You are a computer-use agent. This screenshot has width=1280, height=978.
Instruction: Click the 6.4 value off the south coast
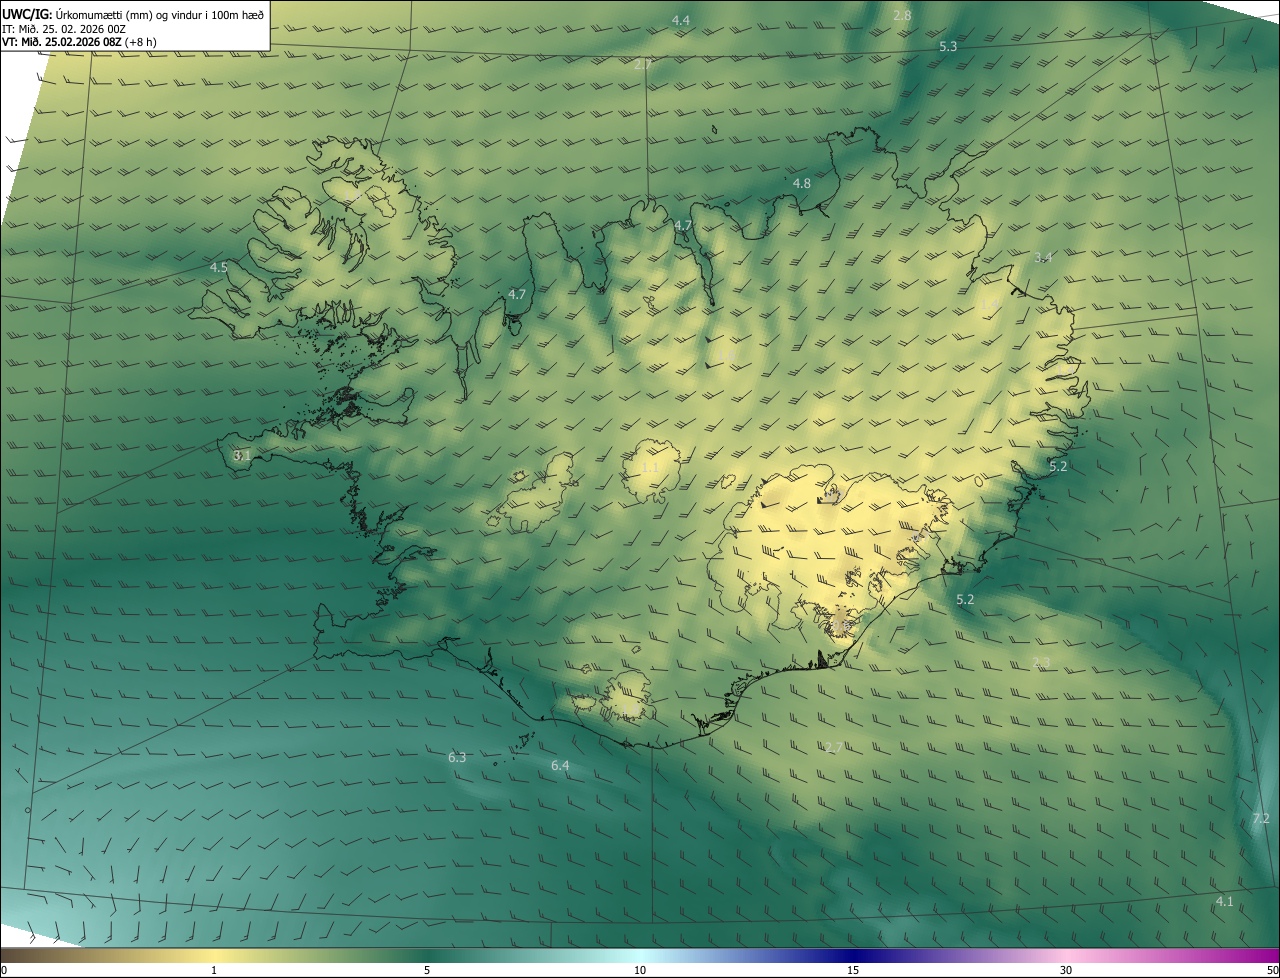pos(560,765)
